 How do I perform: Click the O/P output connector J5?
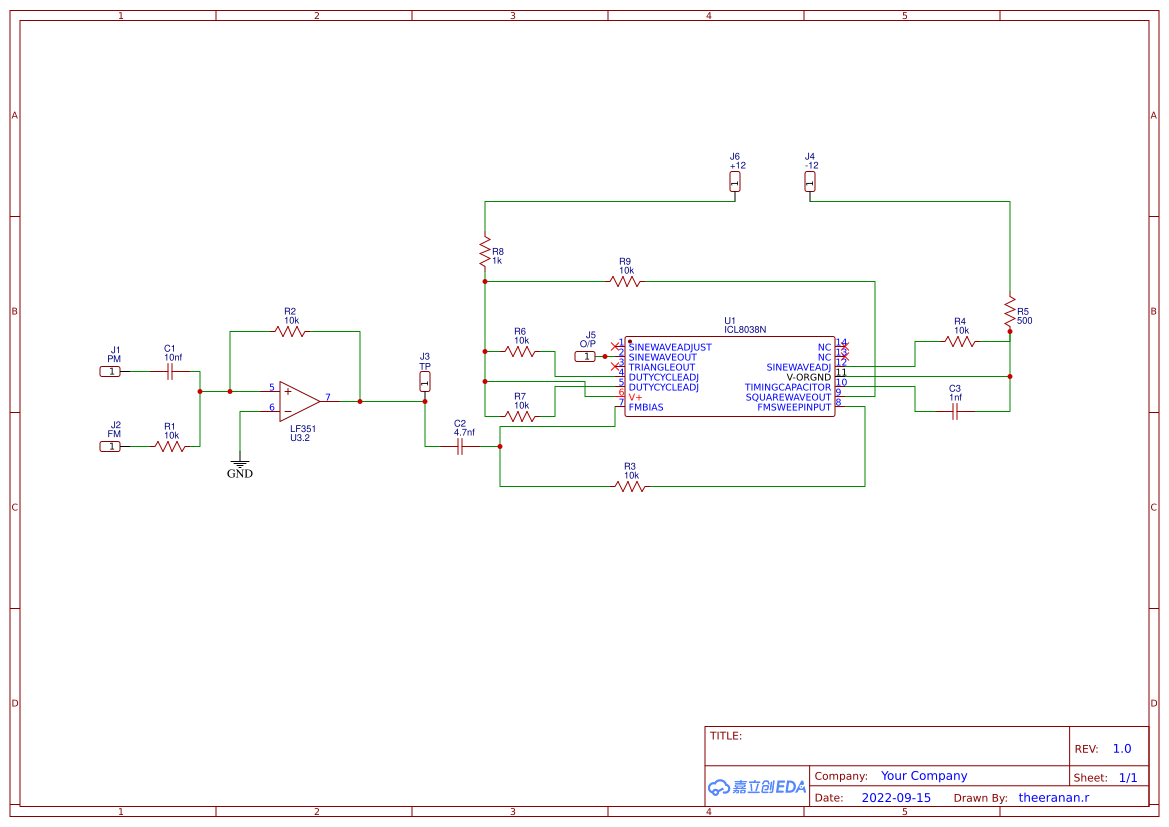[587, 355]
